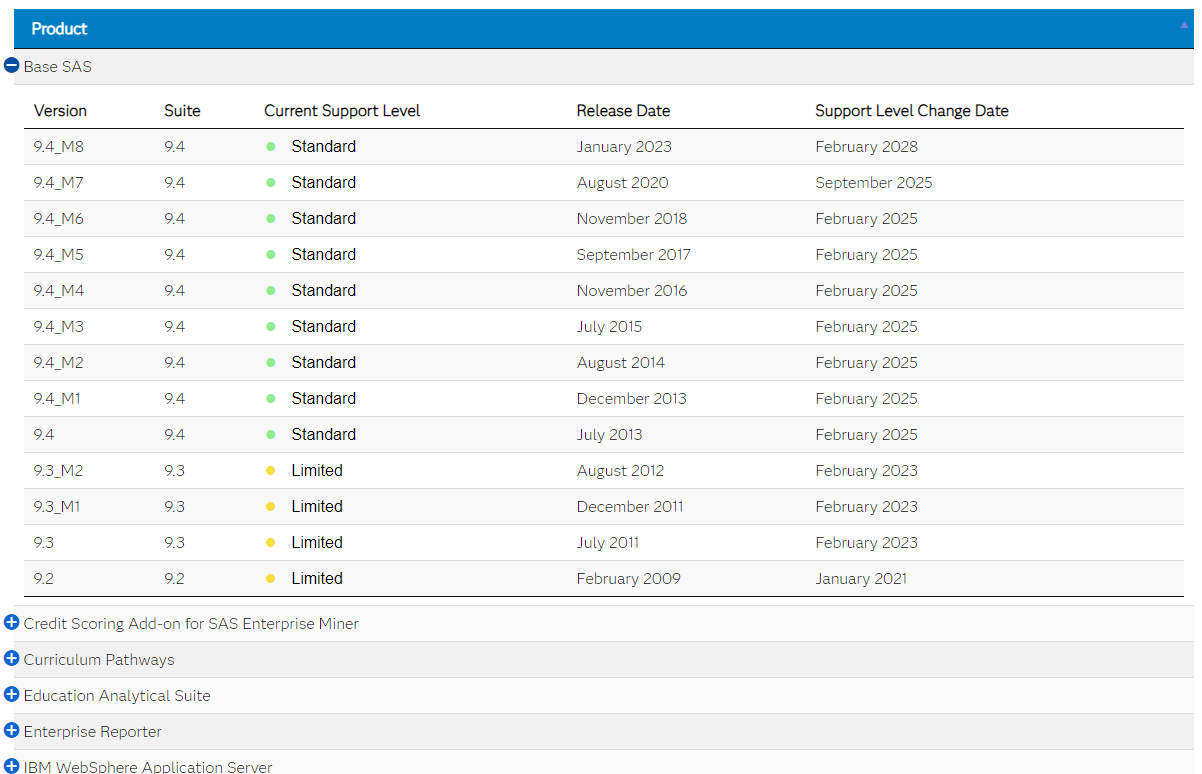Click the Base SAS product label

click(58, 66)
